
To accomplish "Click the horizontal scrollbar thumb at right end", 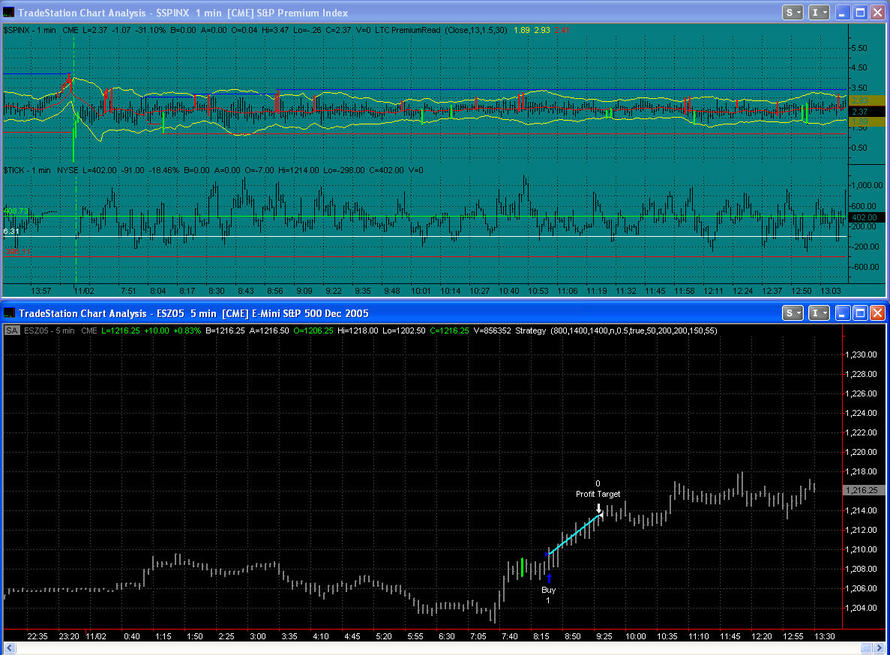I will pos(867,648).
